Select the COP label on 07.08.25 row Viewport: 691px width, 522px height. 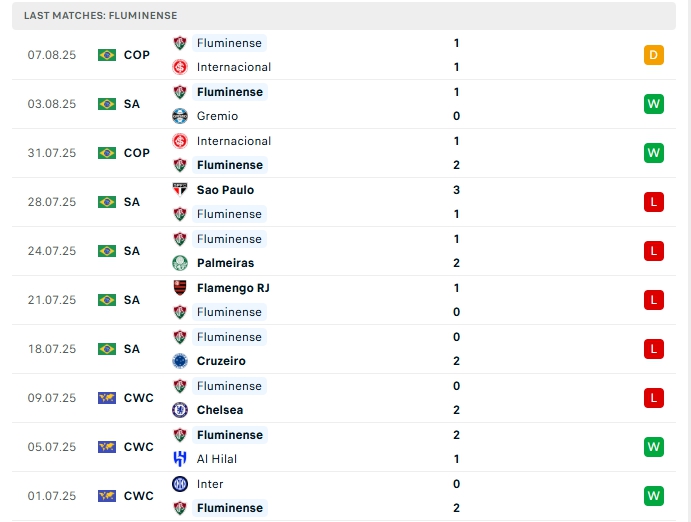[x=137, y=55]
